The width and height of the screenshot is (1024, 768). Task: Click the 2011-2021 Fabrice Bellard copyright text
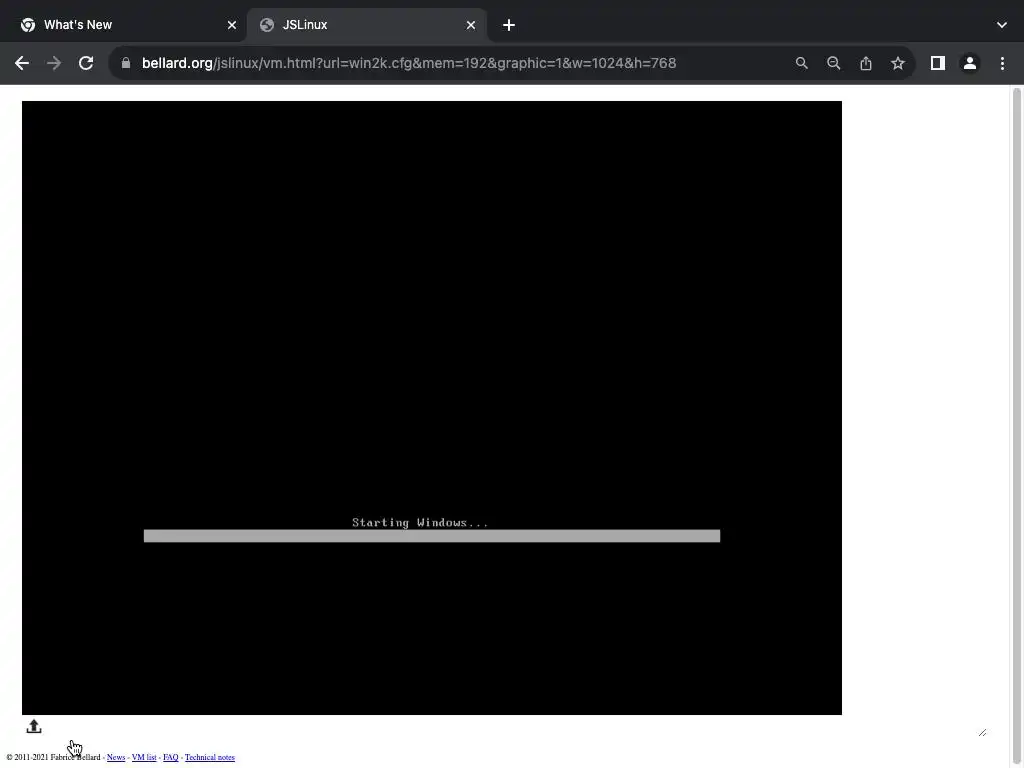click(x=54, y=758)
